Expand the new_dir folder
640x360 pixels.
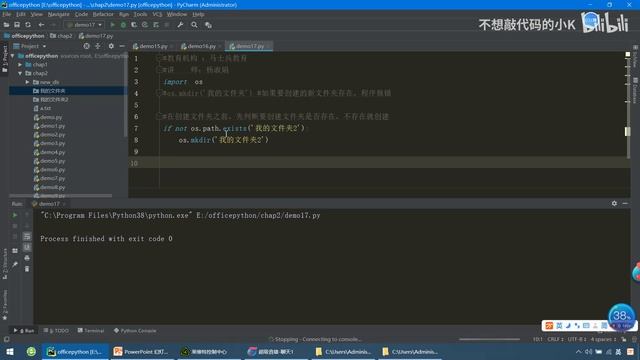point(27,82)
